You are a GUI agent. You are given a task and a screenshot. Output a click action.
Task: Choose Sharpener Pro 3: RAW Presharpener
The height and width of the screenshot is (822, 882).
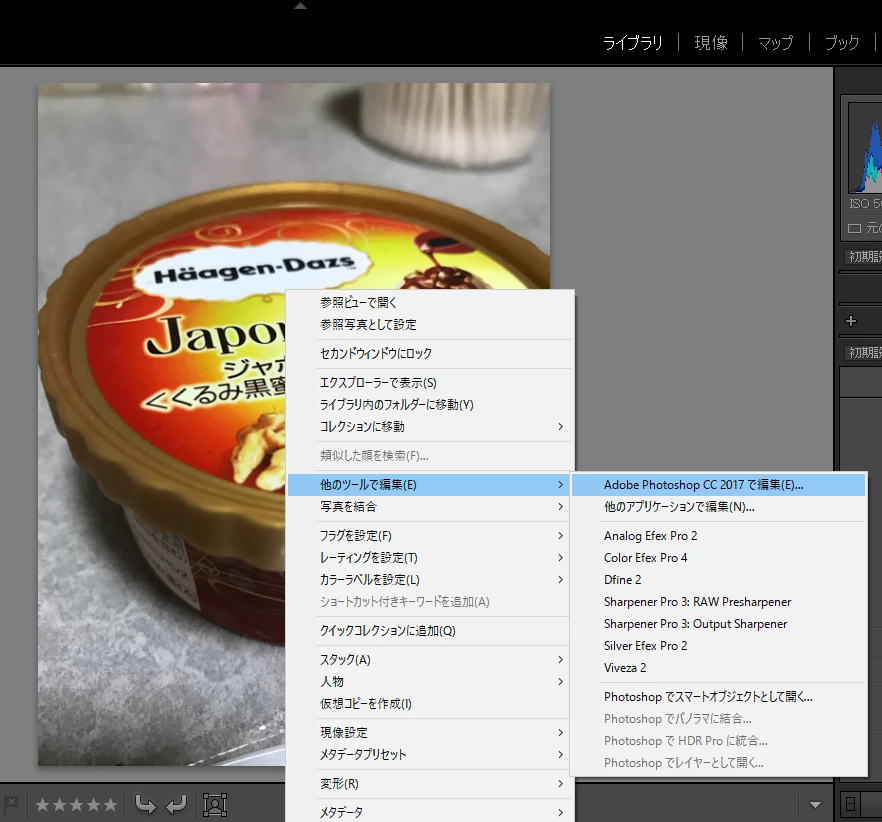pyautogui.click(x=718, y=601)
